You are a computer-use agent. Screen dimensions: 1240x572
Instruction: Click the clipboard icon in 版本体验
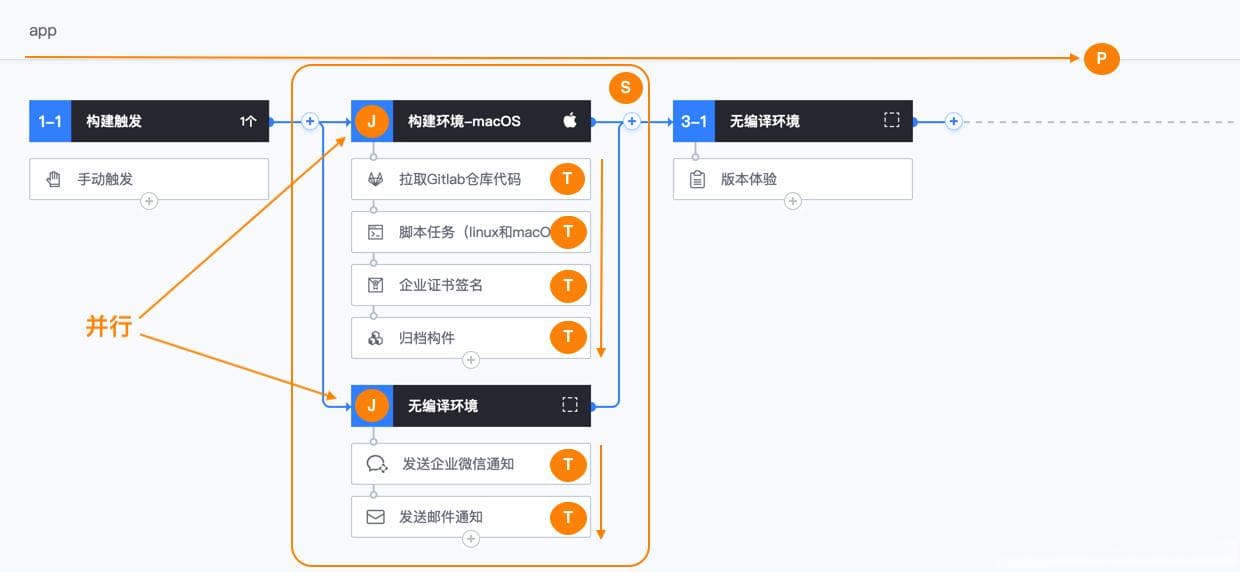(698, 180)
